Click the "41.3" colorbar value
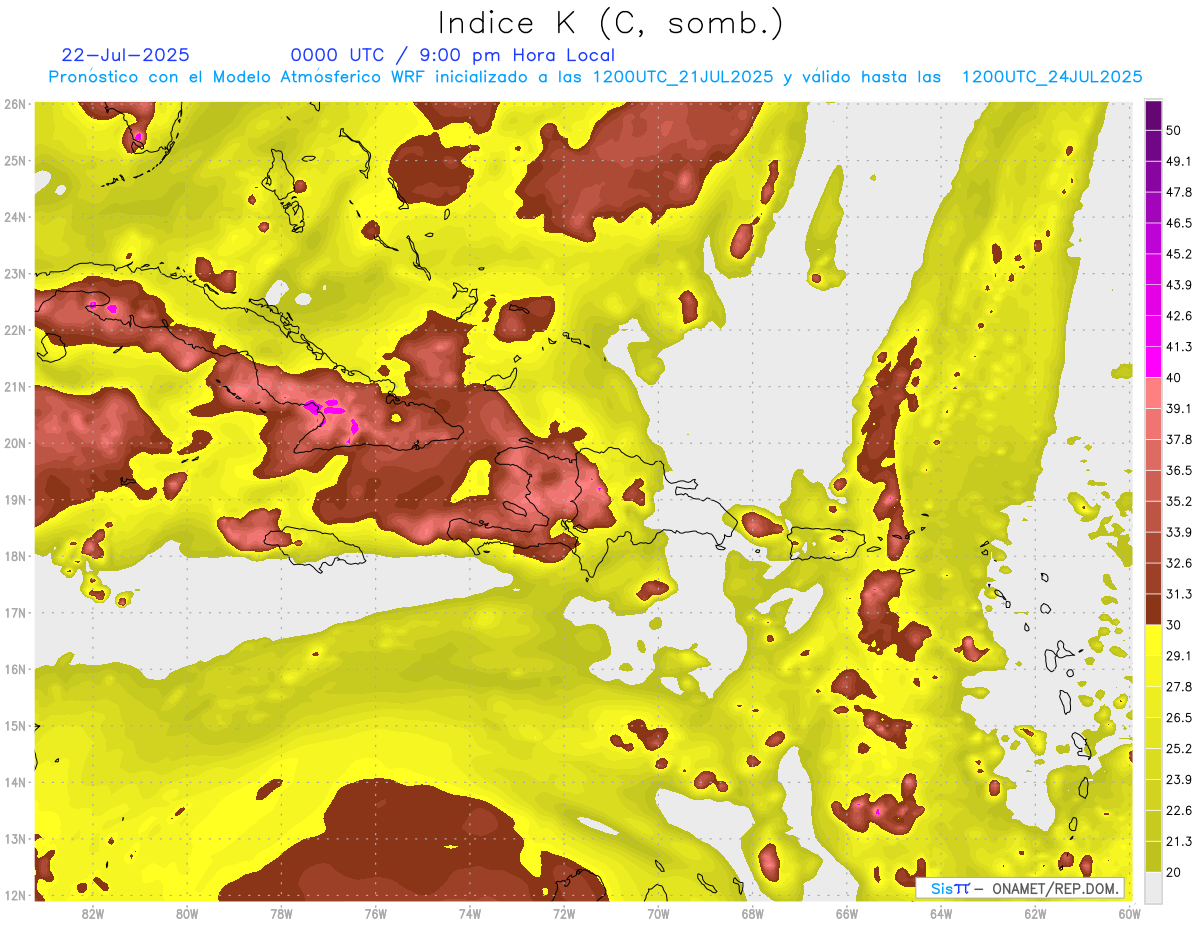1200x927 pixels. tap(1179, 348)
